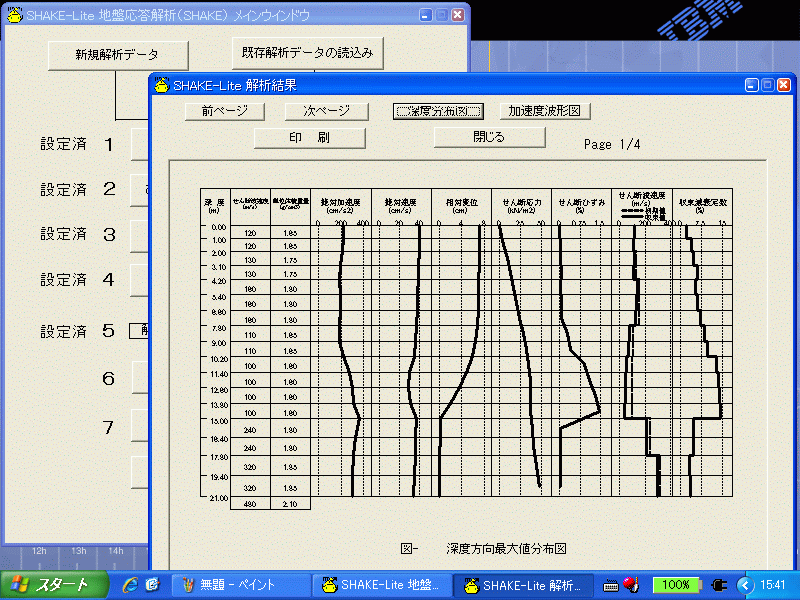
Task: Click the SHAKE-Lite 解析結果 title bar icon
Action: point(161,85)
